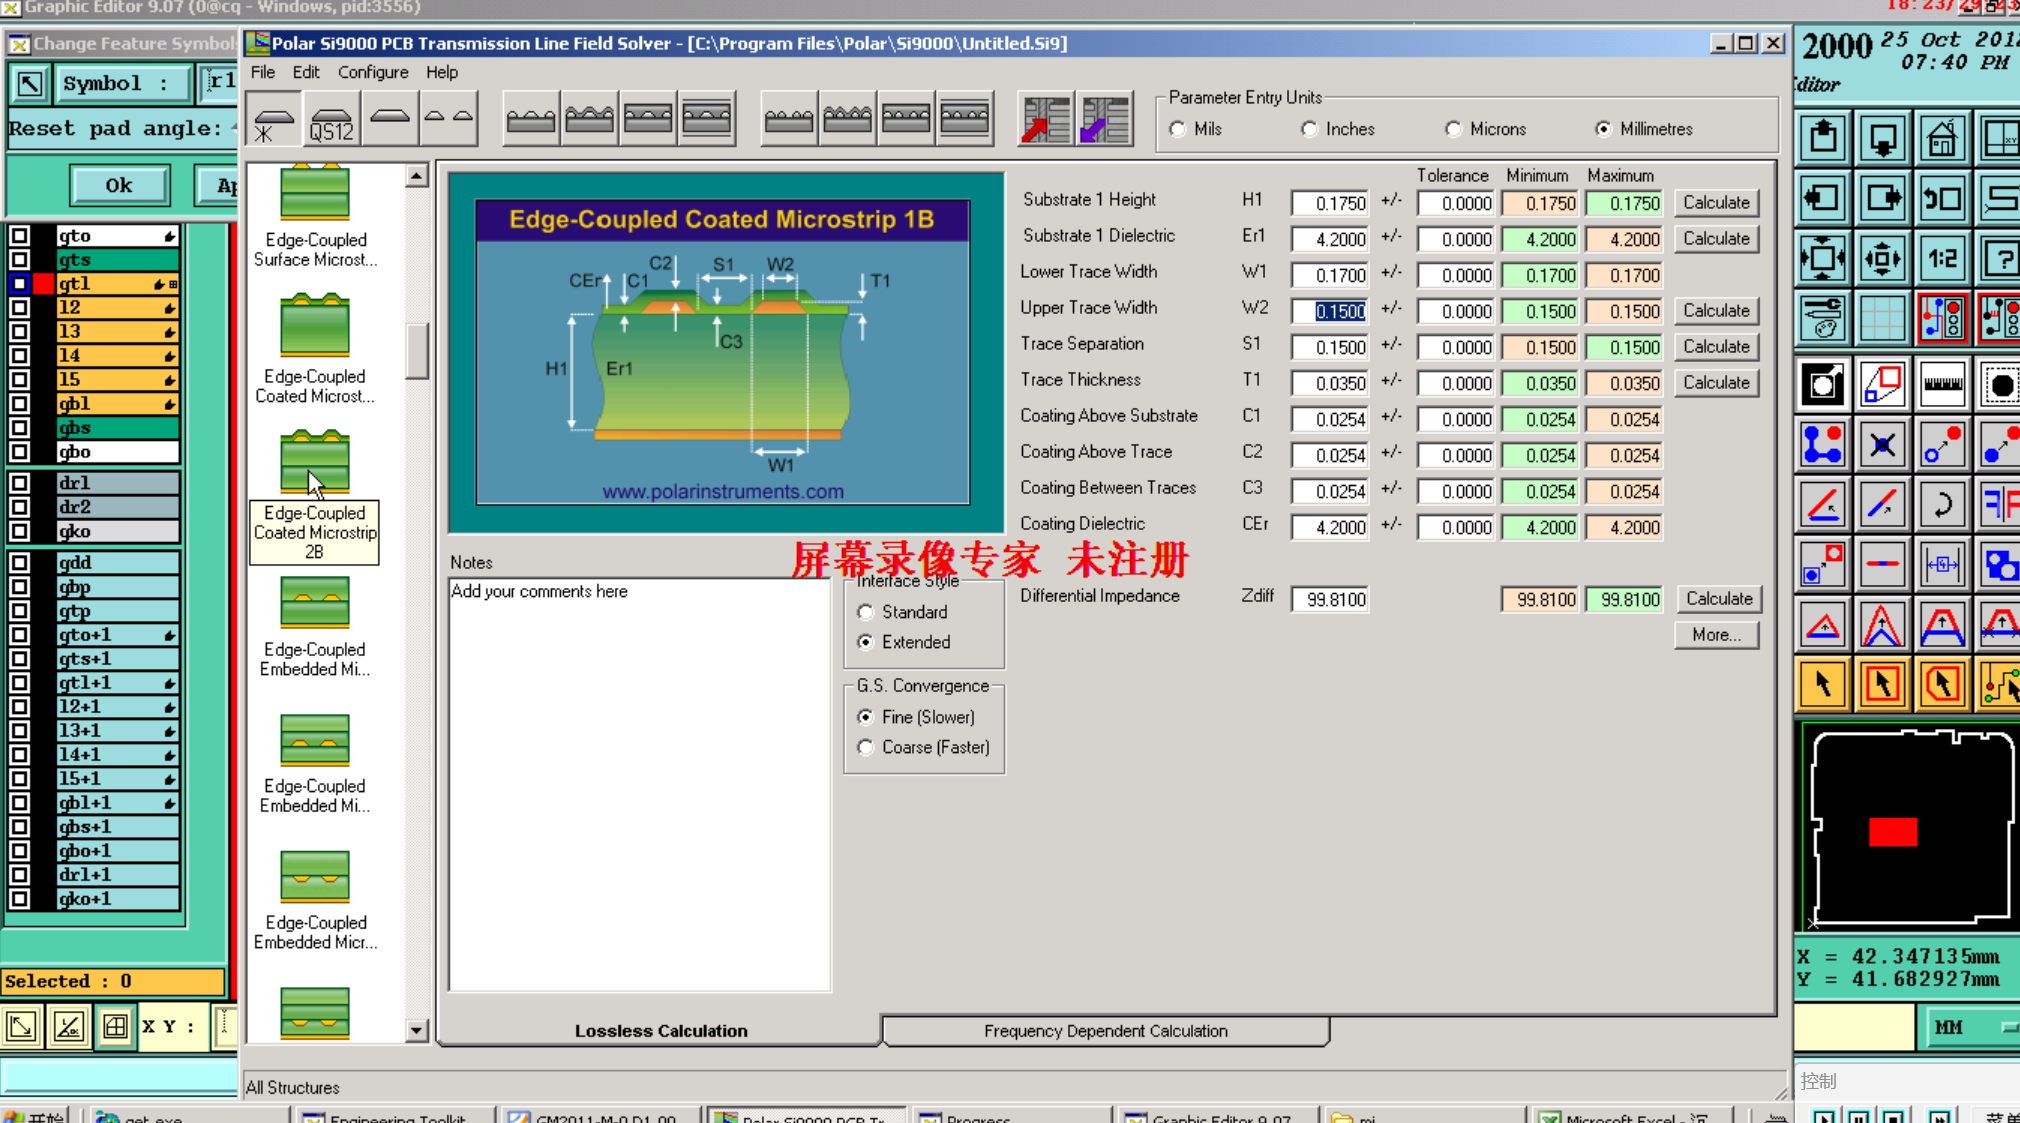This screenshot has width=2020, height=1123.
Task: Click the blue connected nodes icon
Action: coord(1822,445)
